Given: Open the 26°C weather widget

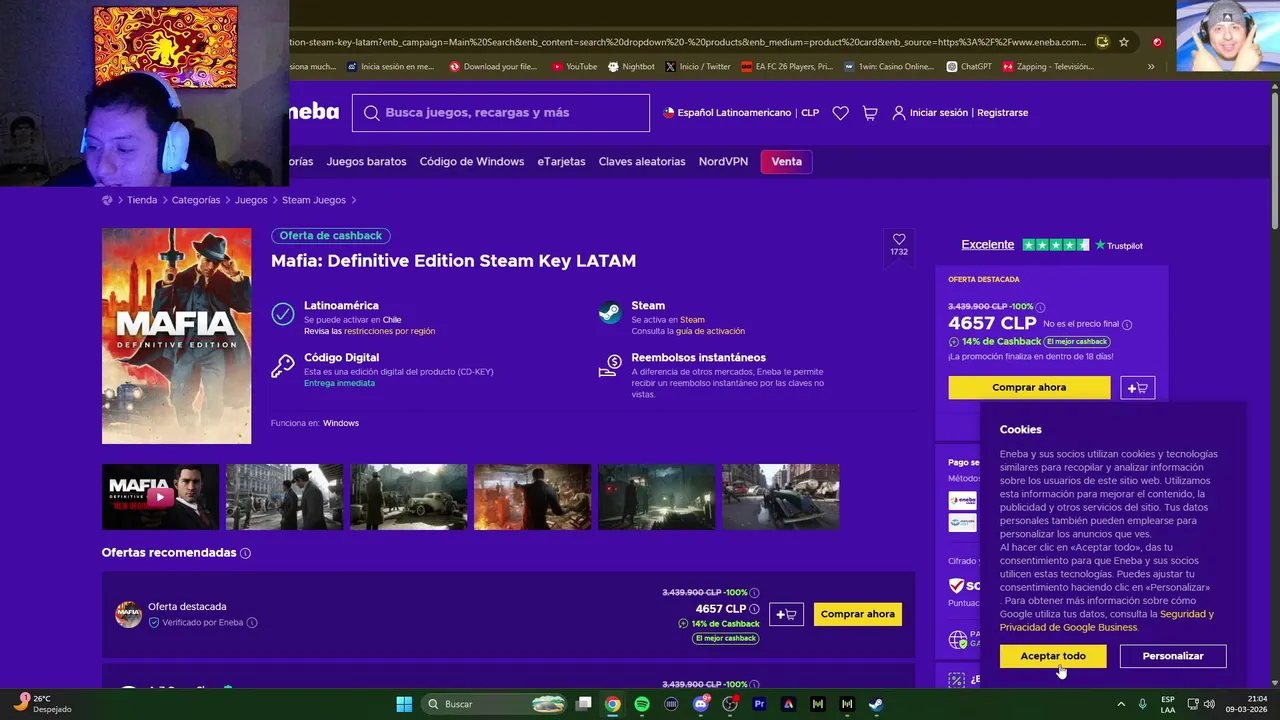Looking at the screenshot, I should coord(42,704).
